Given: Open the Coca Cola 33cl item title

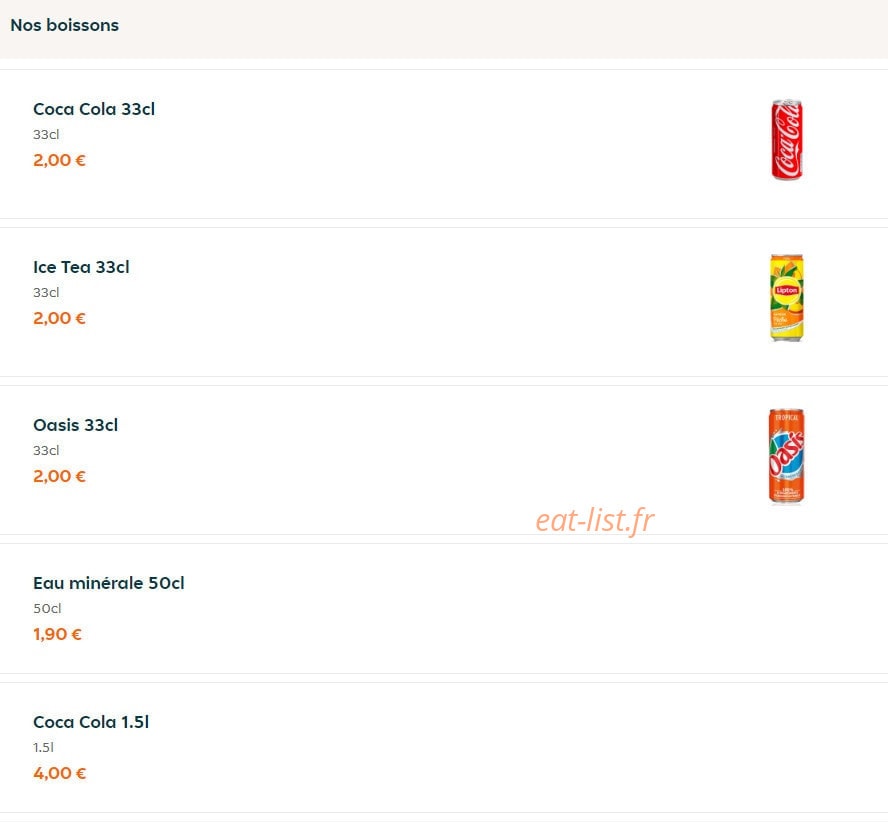Looking at the screenshot, I should tap(94, 109).
